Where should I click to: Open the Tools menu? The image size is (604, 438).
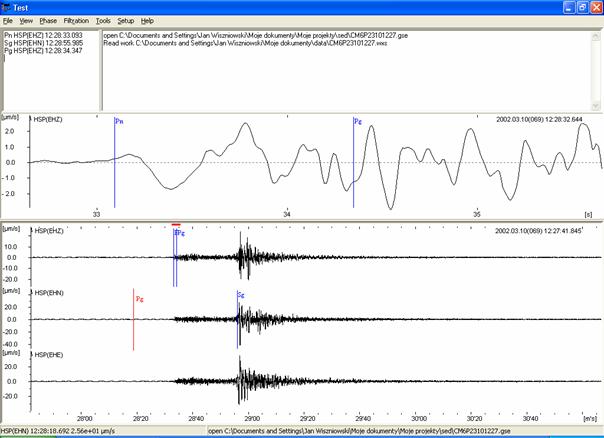click(x=103, y=21)
